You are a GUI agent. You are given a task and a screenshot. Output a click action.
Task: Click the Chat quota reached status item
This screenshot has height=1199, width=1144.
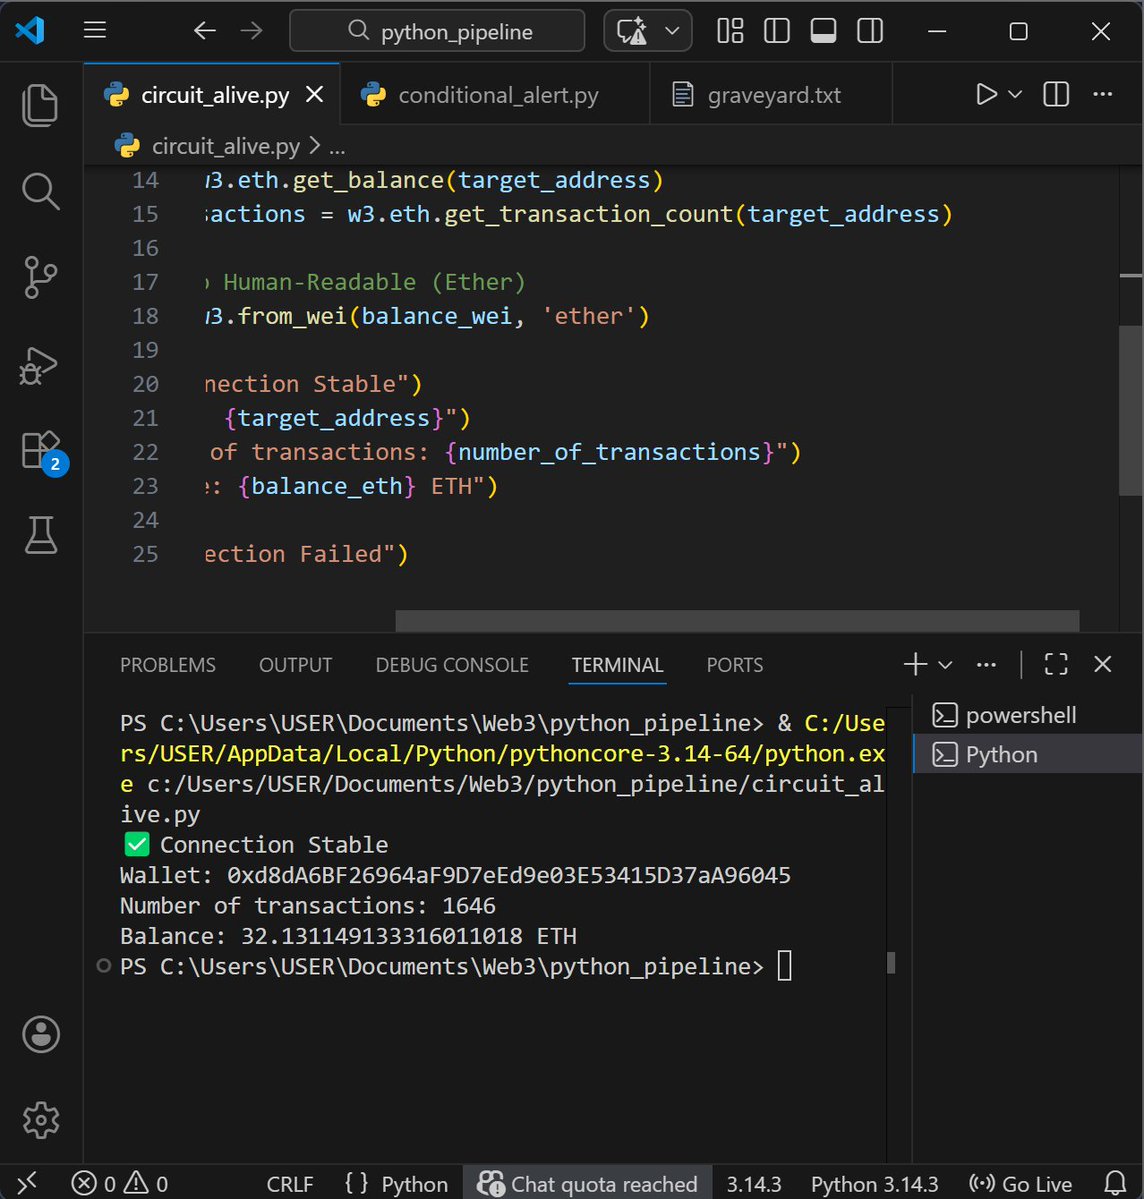(587, 1184)
